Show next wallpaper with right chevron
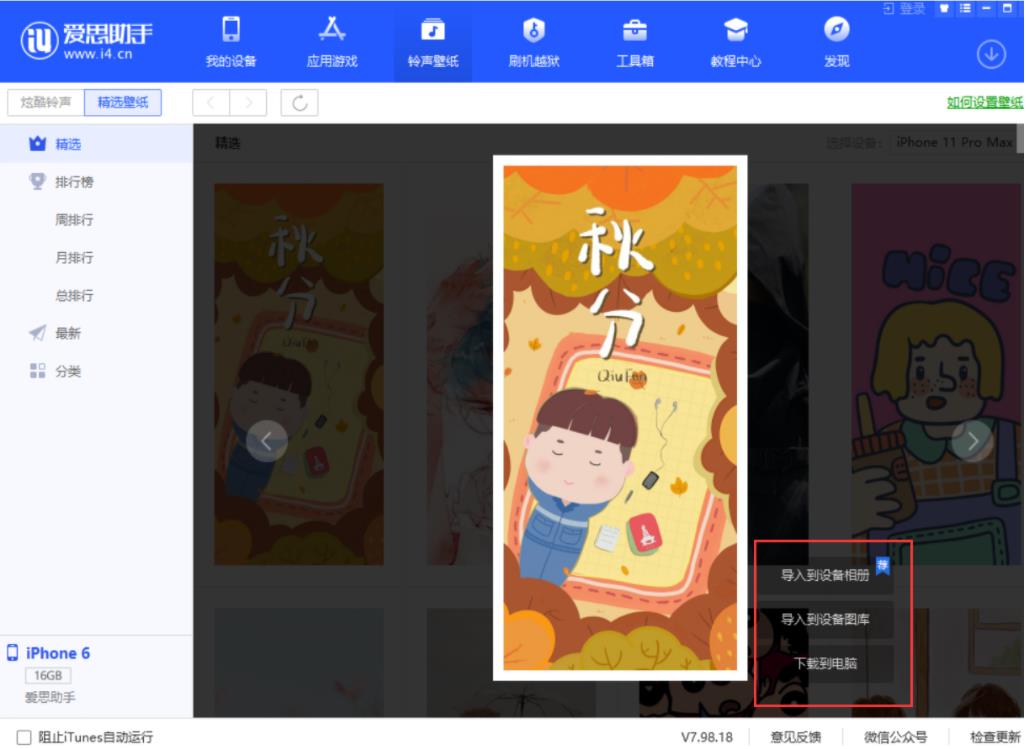 coord(971,439)
